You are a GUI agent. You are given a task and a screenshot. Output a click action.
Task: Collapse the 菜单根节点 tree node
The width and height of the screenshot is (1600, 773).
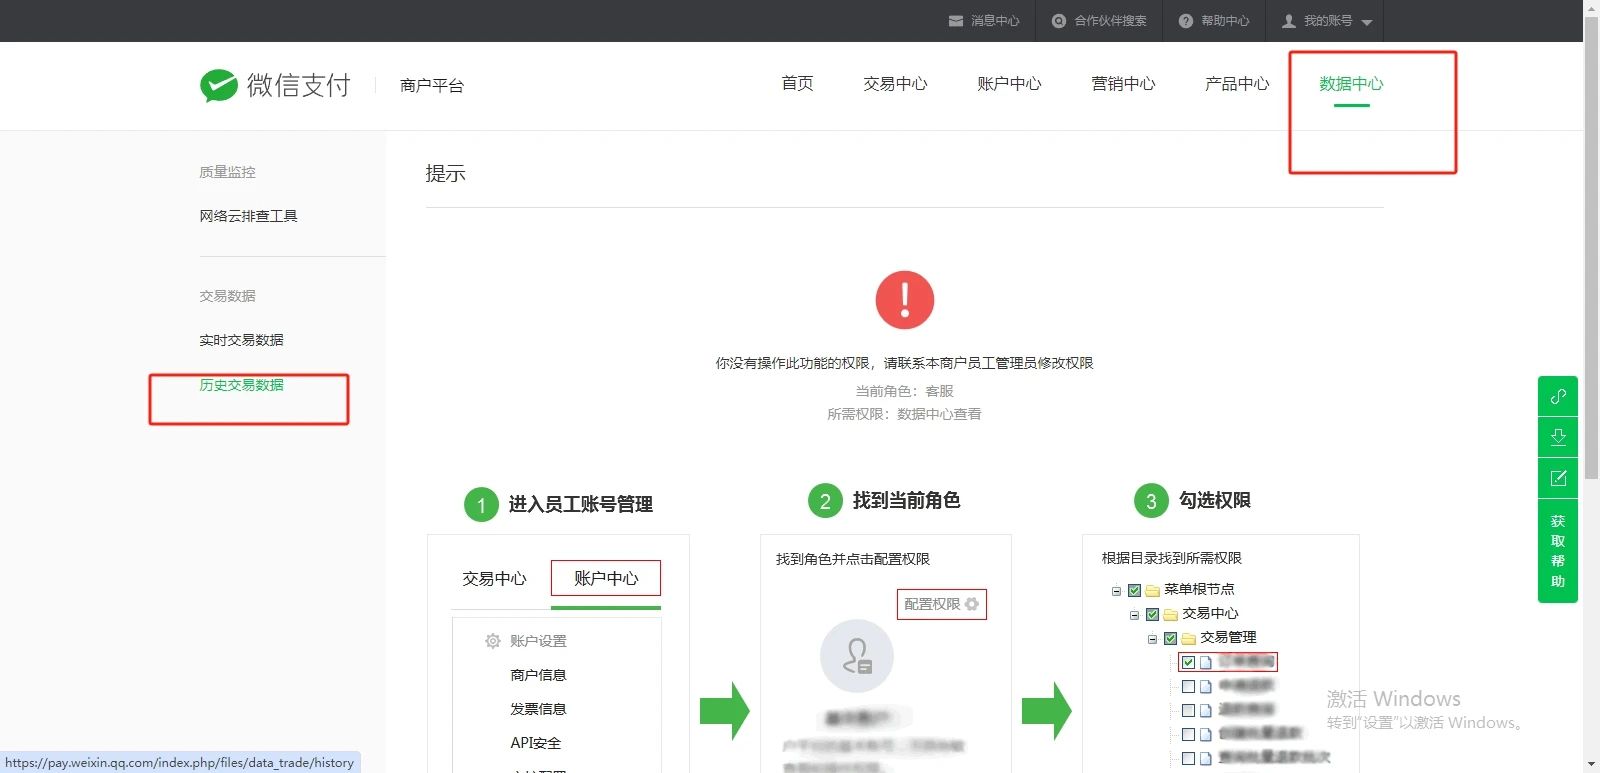(x=1116, y=591)
